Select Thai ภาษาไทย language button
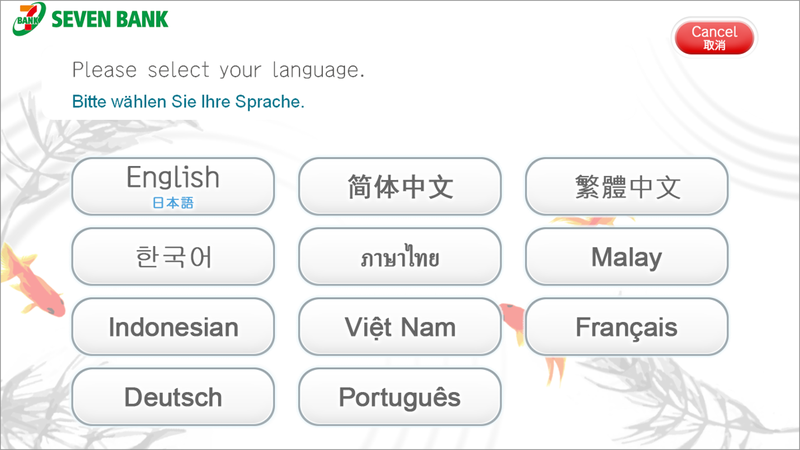The width and height of the screenshot is (800, 450). click(400, 256)
